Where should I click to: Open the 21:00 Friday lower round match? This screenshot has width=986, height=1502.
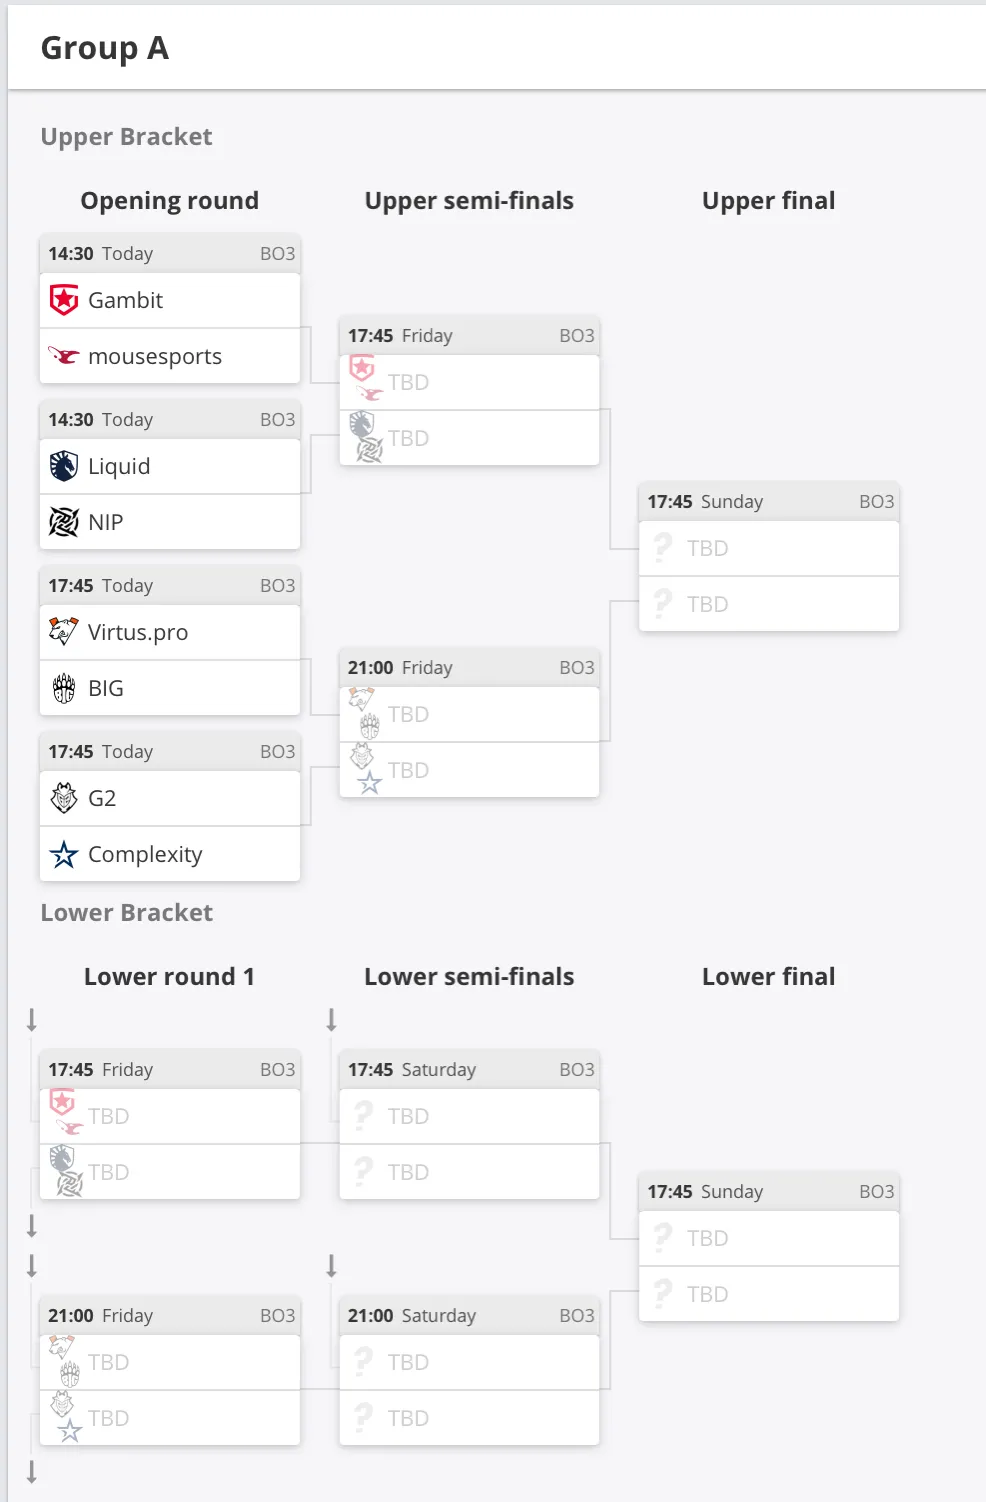point(170,1315)
